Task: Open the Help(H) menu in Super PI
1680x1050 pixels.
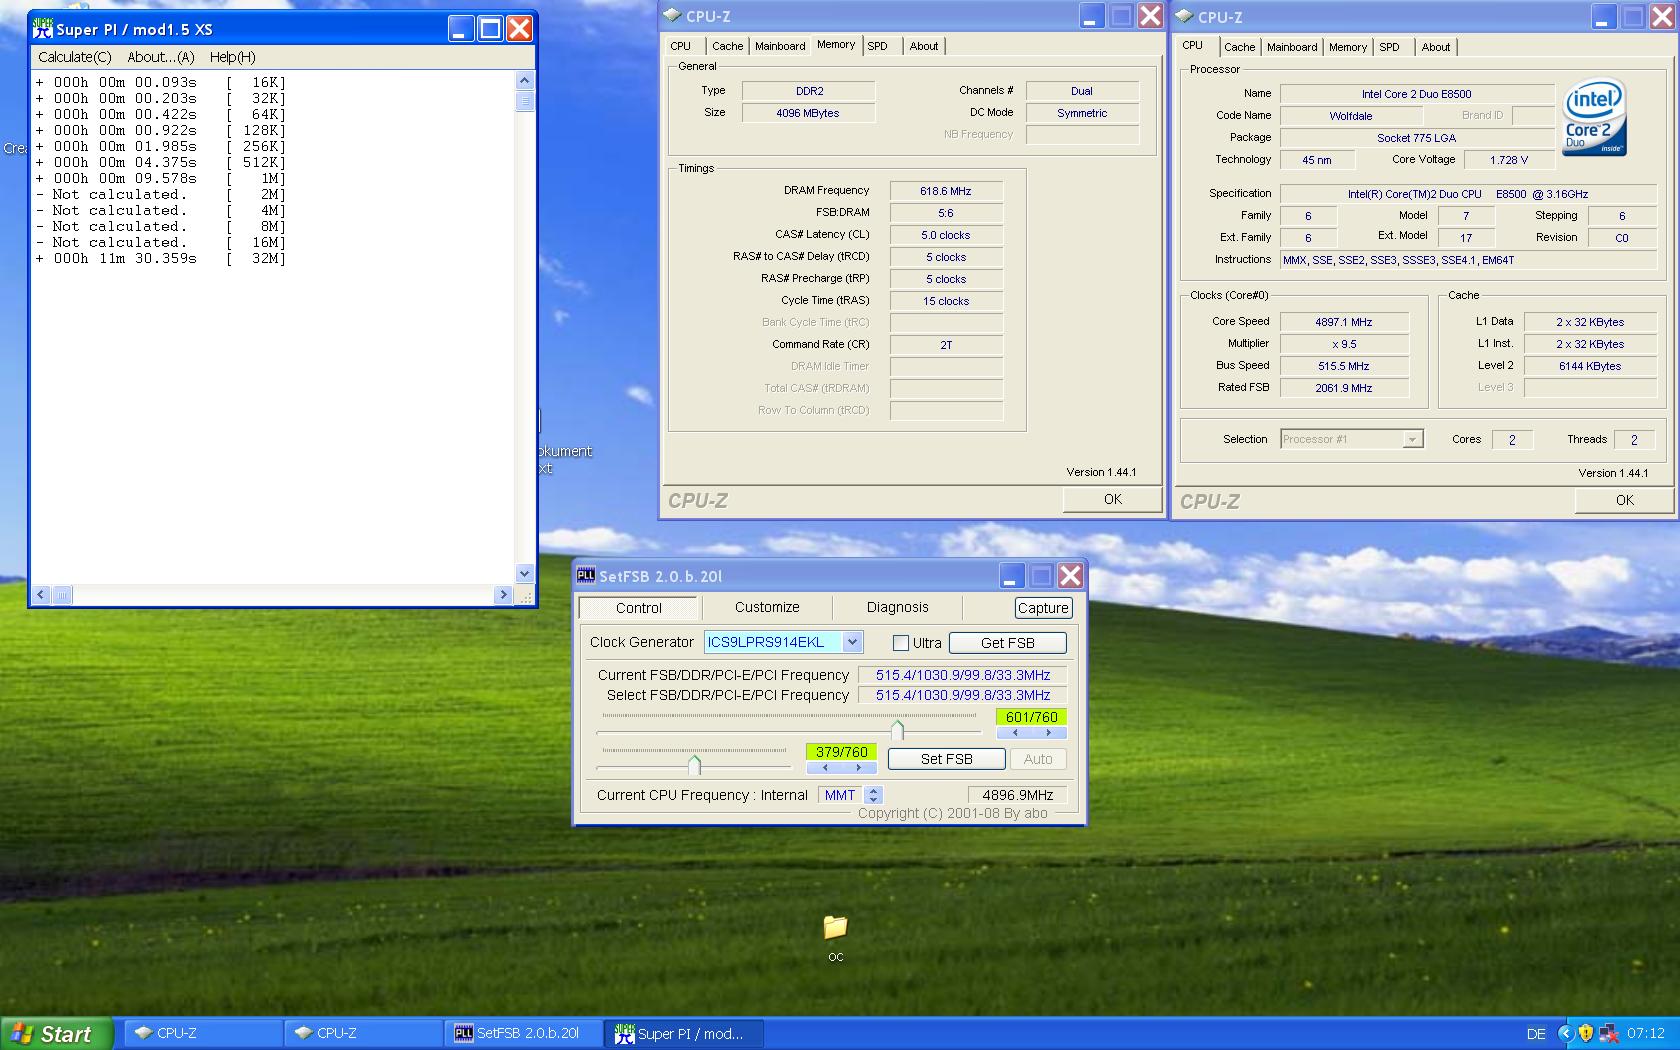Action: (233, 57)
